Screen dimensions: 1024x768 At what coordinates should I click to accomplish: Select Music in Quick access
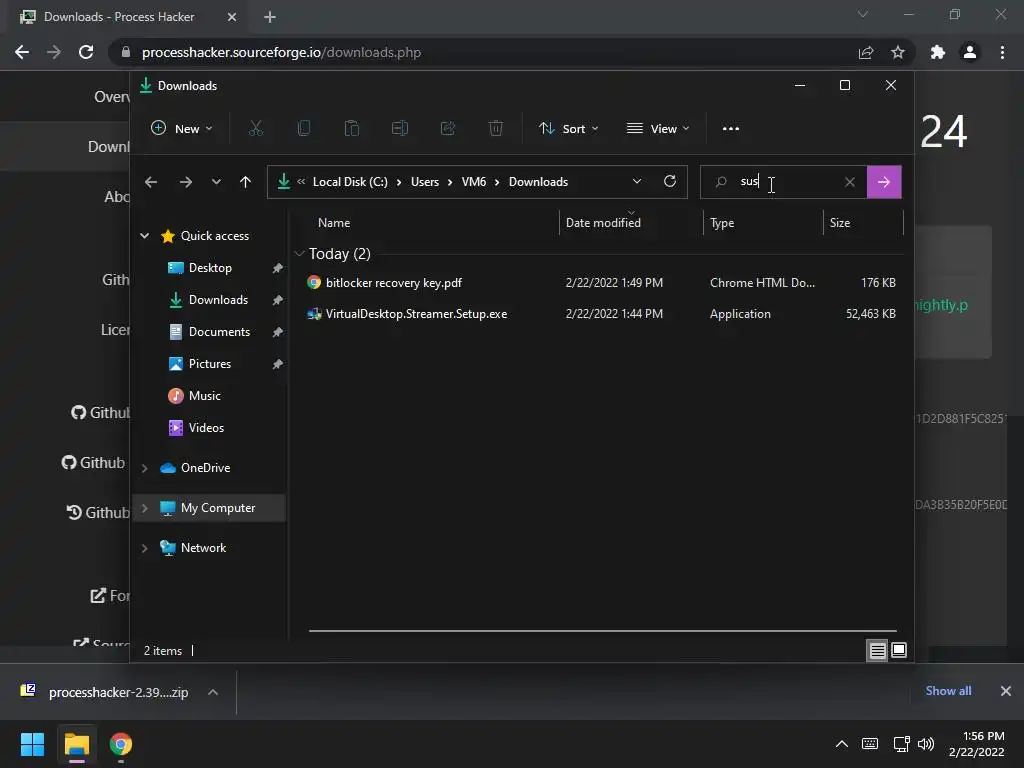click(204, 396)
